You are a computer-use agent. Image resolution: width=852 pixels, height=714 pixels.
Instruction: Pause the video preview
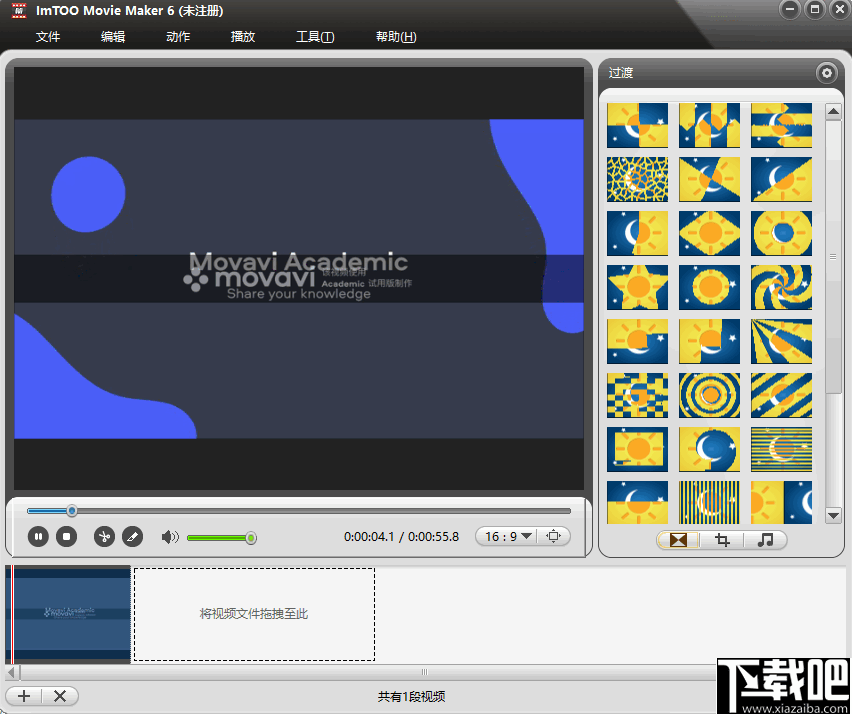pyautogui.click(x=38, y=536)
